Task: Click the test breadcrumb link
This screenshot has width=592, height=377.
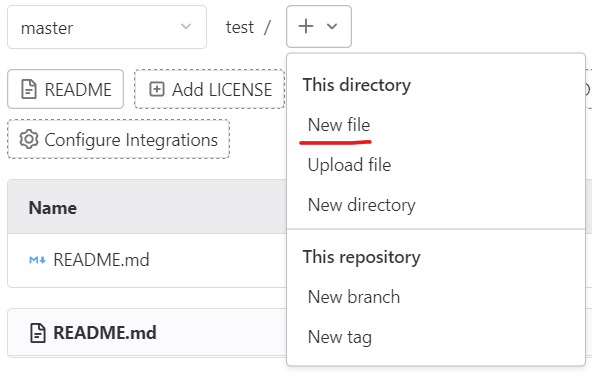Action: tap(240, 27)
